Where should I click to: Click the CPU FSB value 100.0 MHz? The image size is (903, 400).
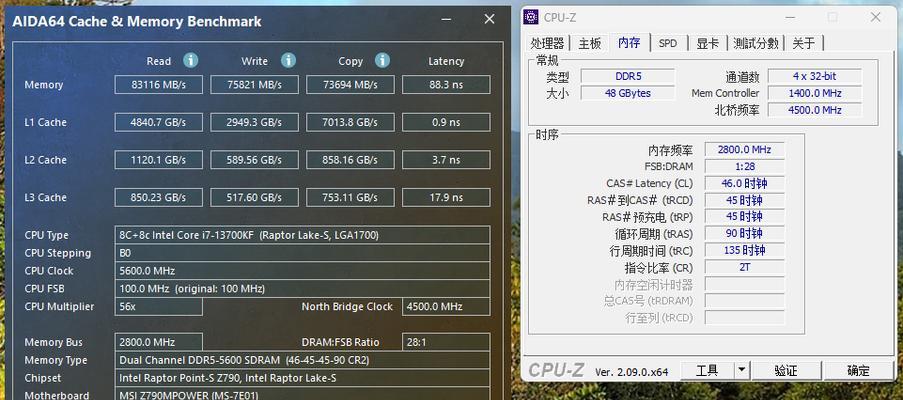pos(302,288)
